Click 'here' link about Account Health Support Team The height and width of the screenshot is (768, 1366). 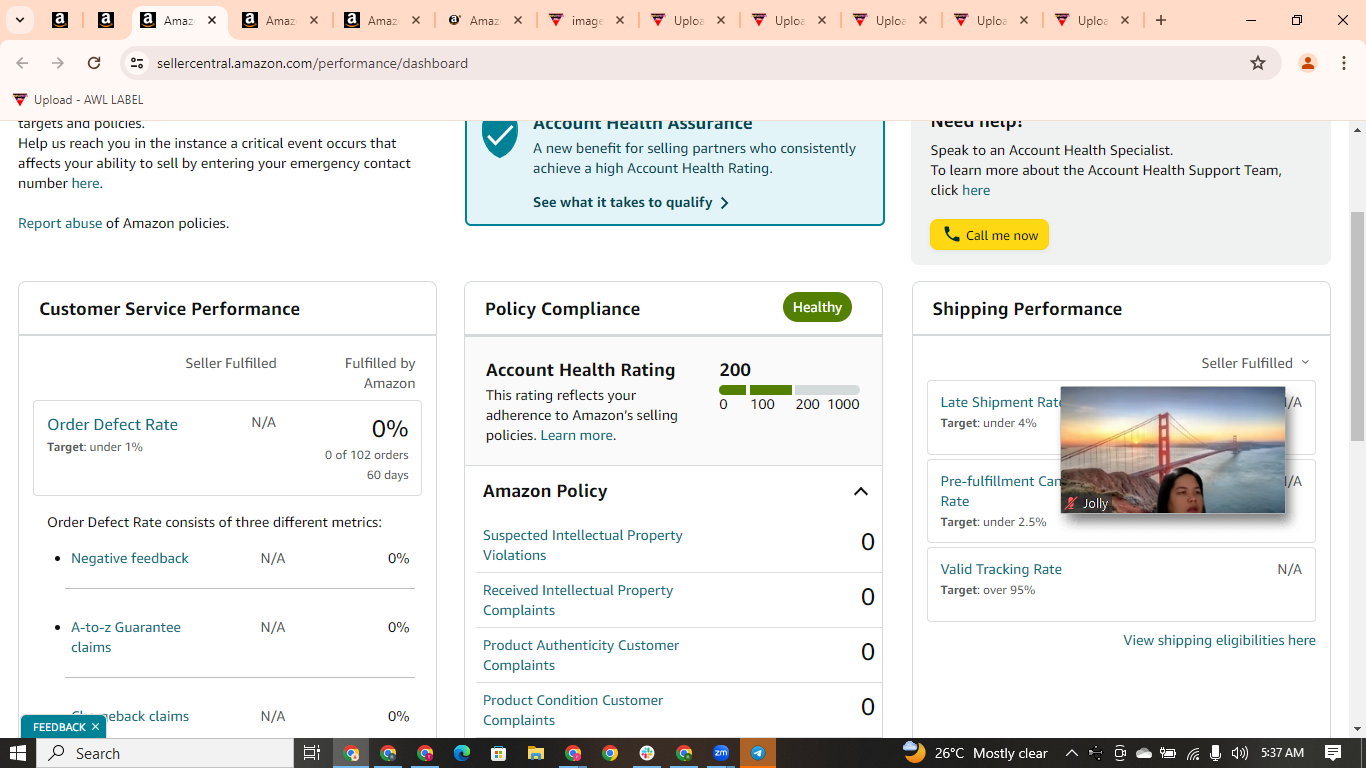tap(976, 190)
